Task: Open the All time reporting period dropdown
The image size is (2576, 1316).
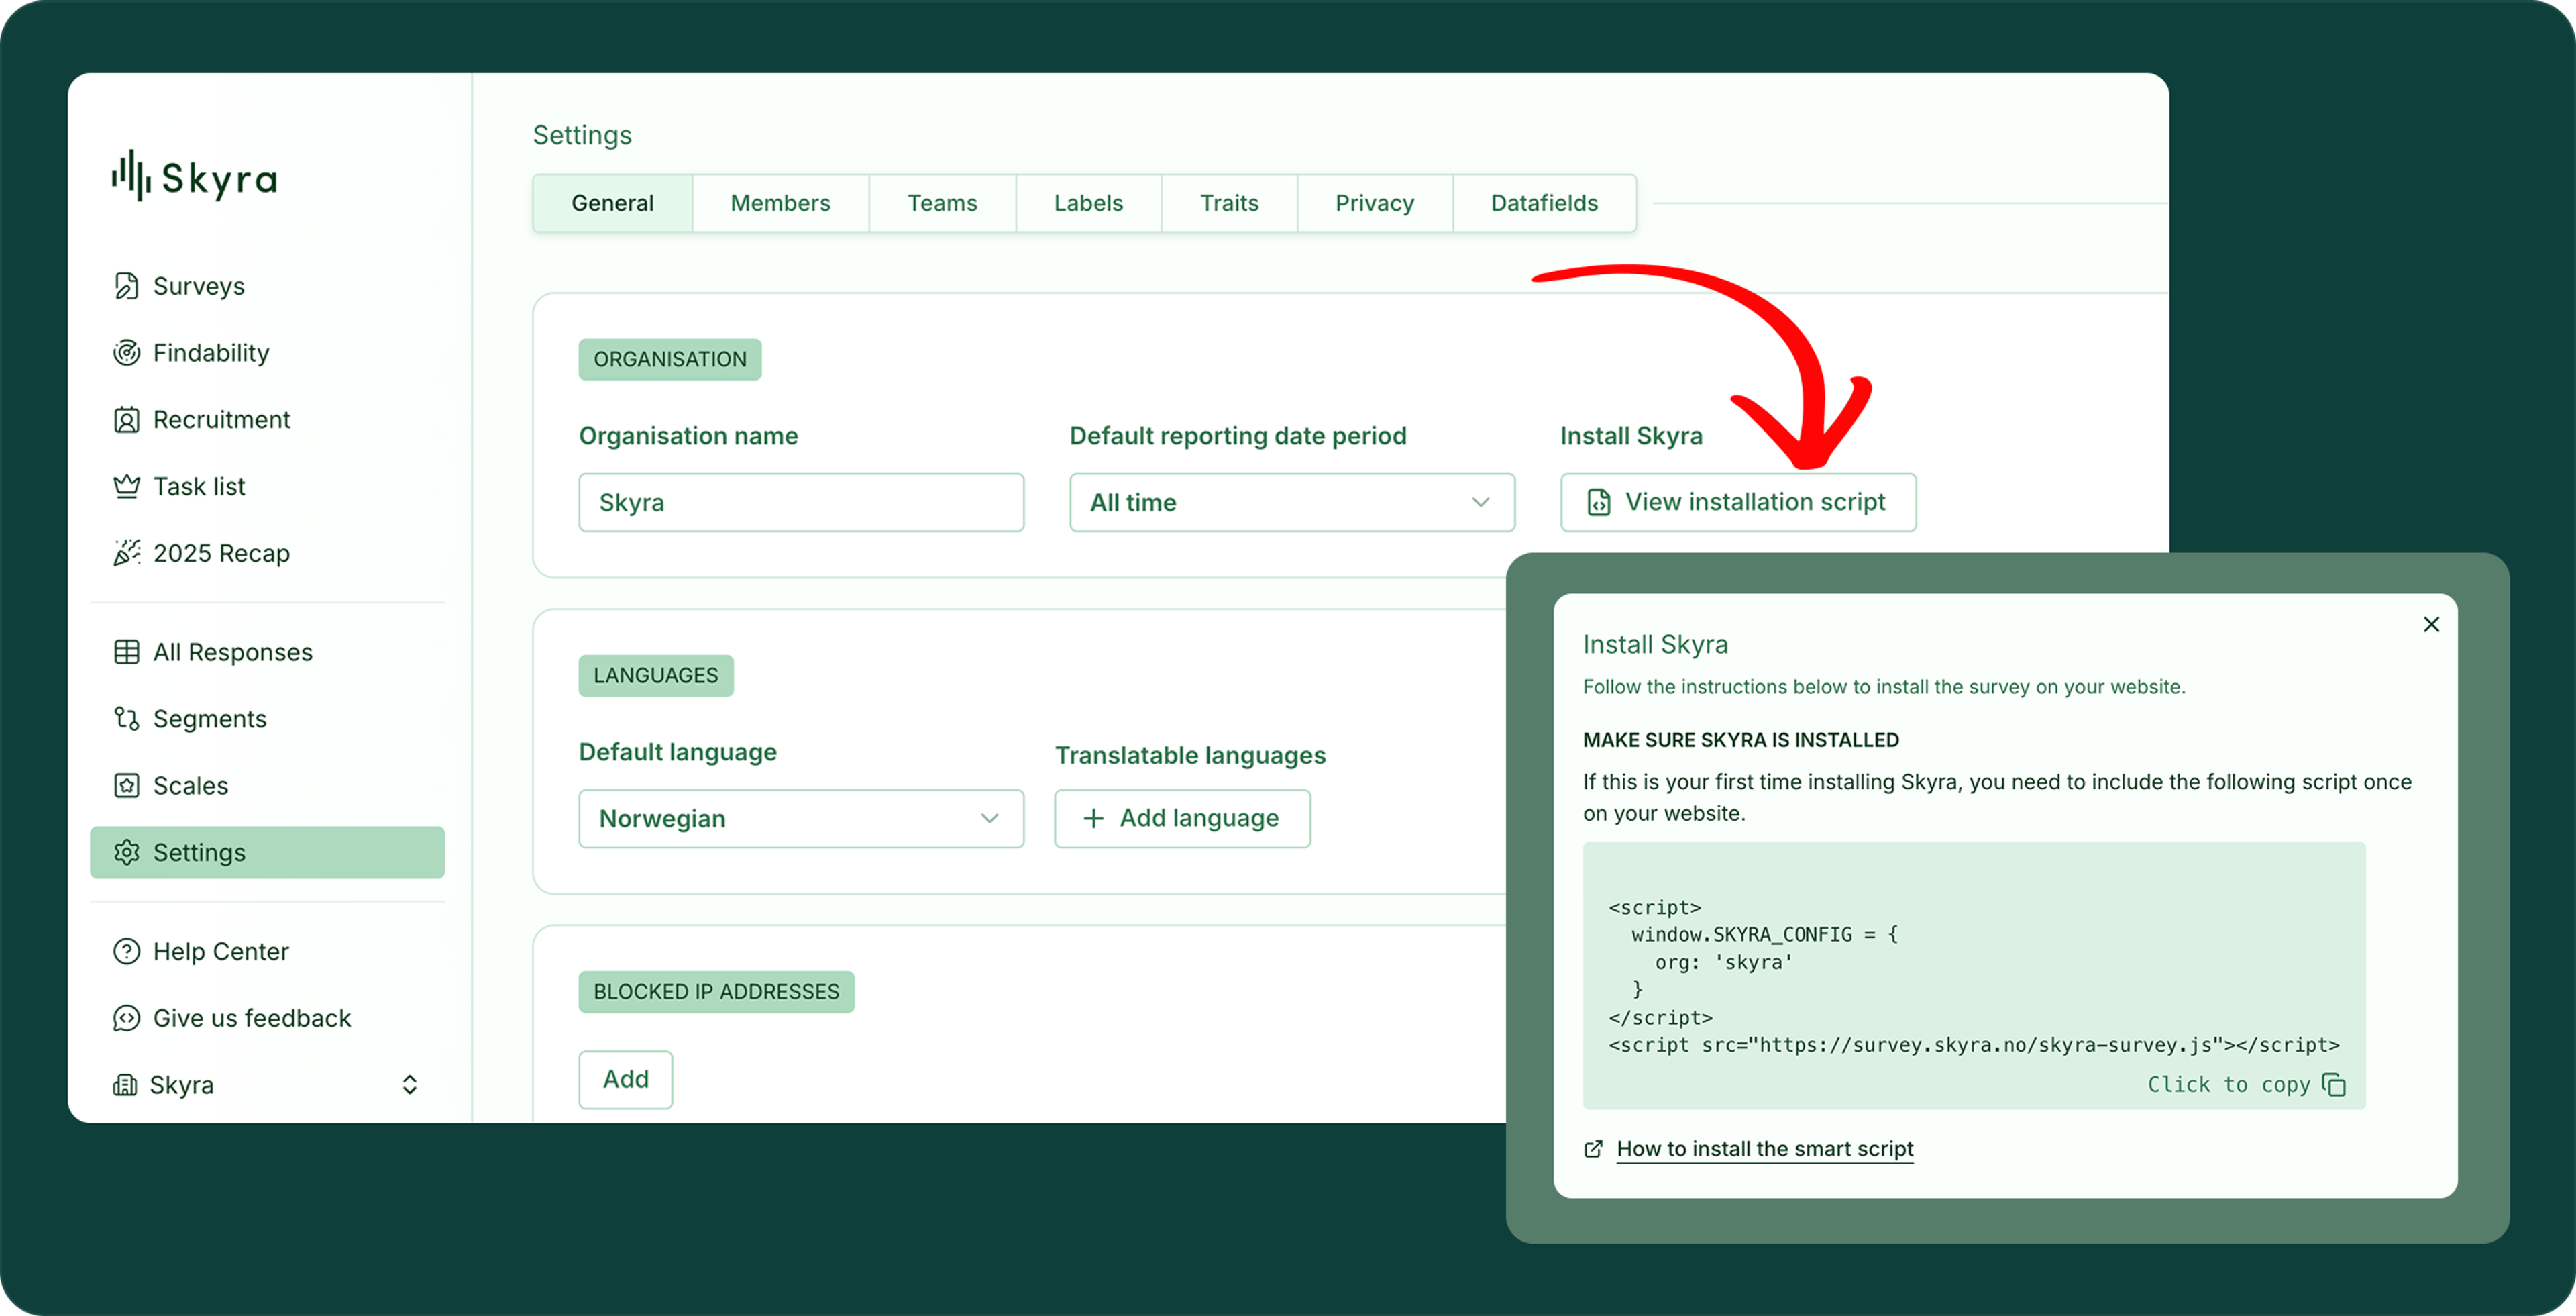Action: (x=1292, y=502)
